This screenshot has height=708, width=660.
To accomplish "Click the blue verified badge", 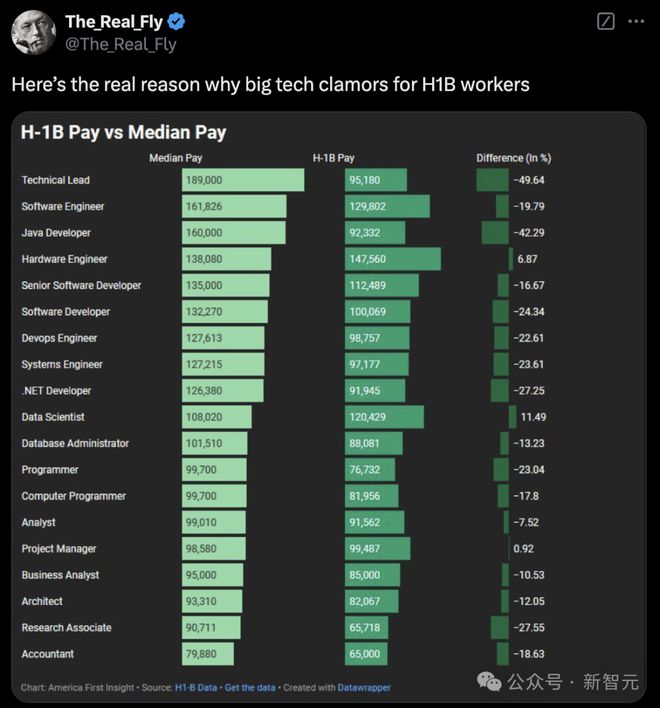I will pyautogui.click(x=176, y=21).
